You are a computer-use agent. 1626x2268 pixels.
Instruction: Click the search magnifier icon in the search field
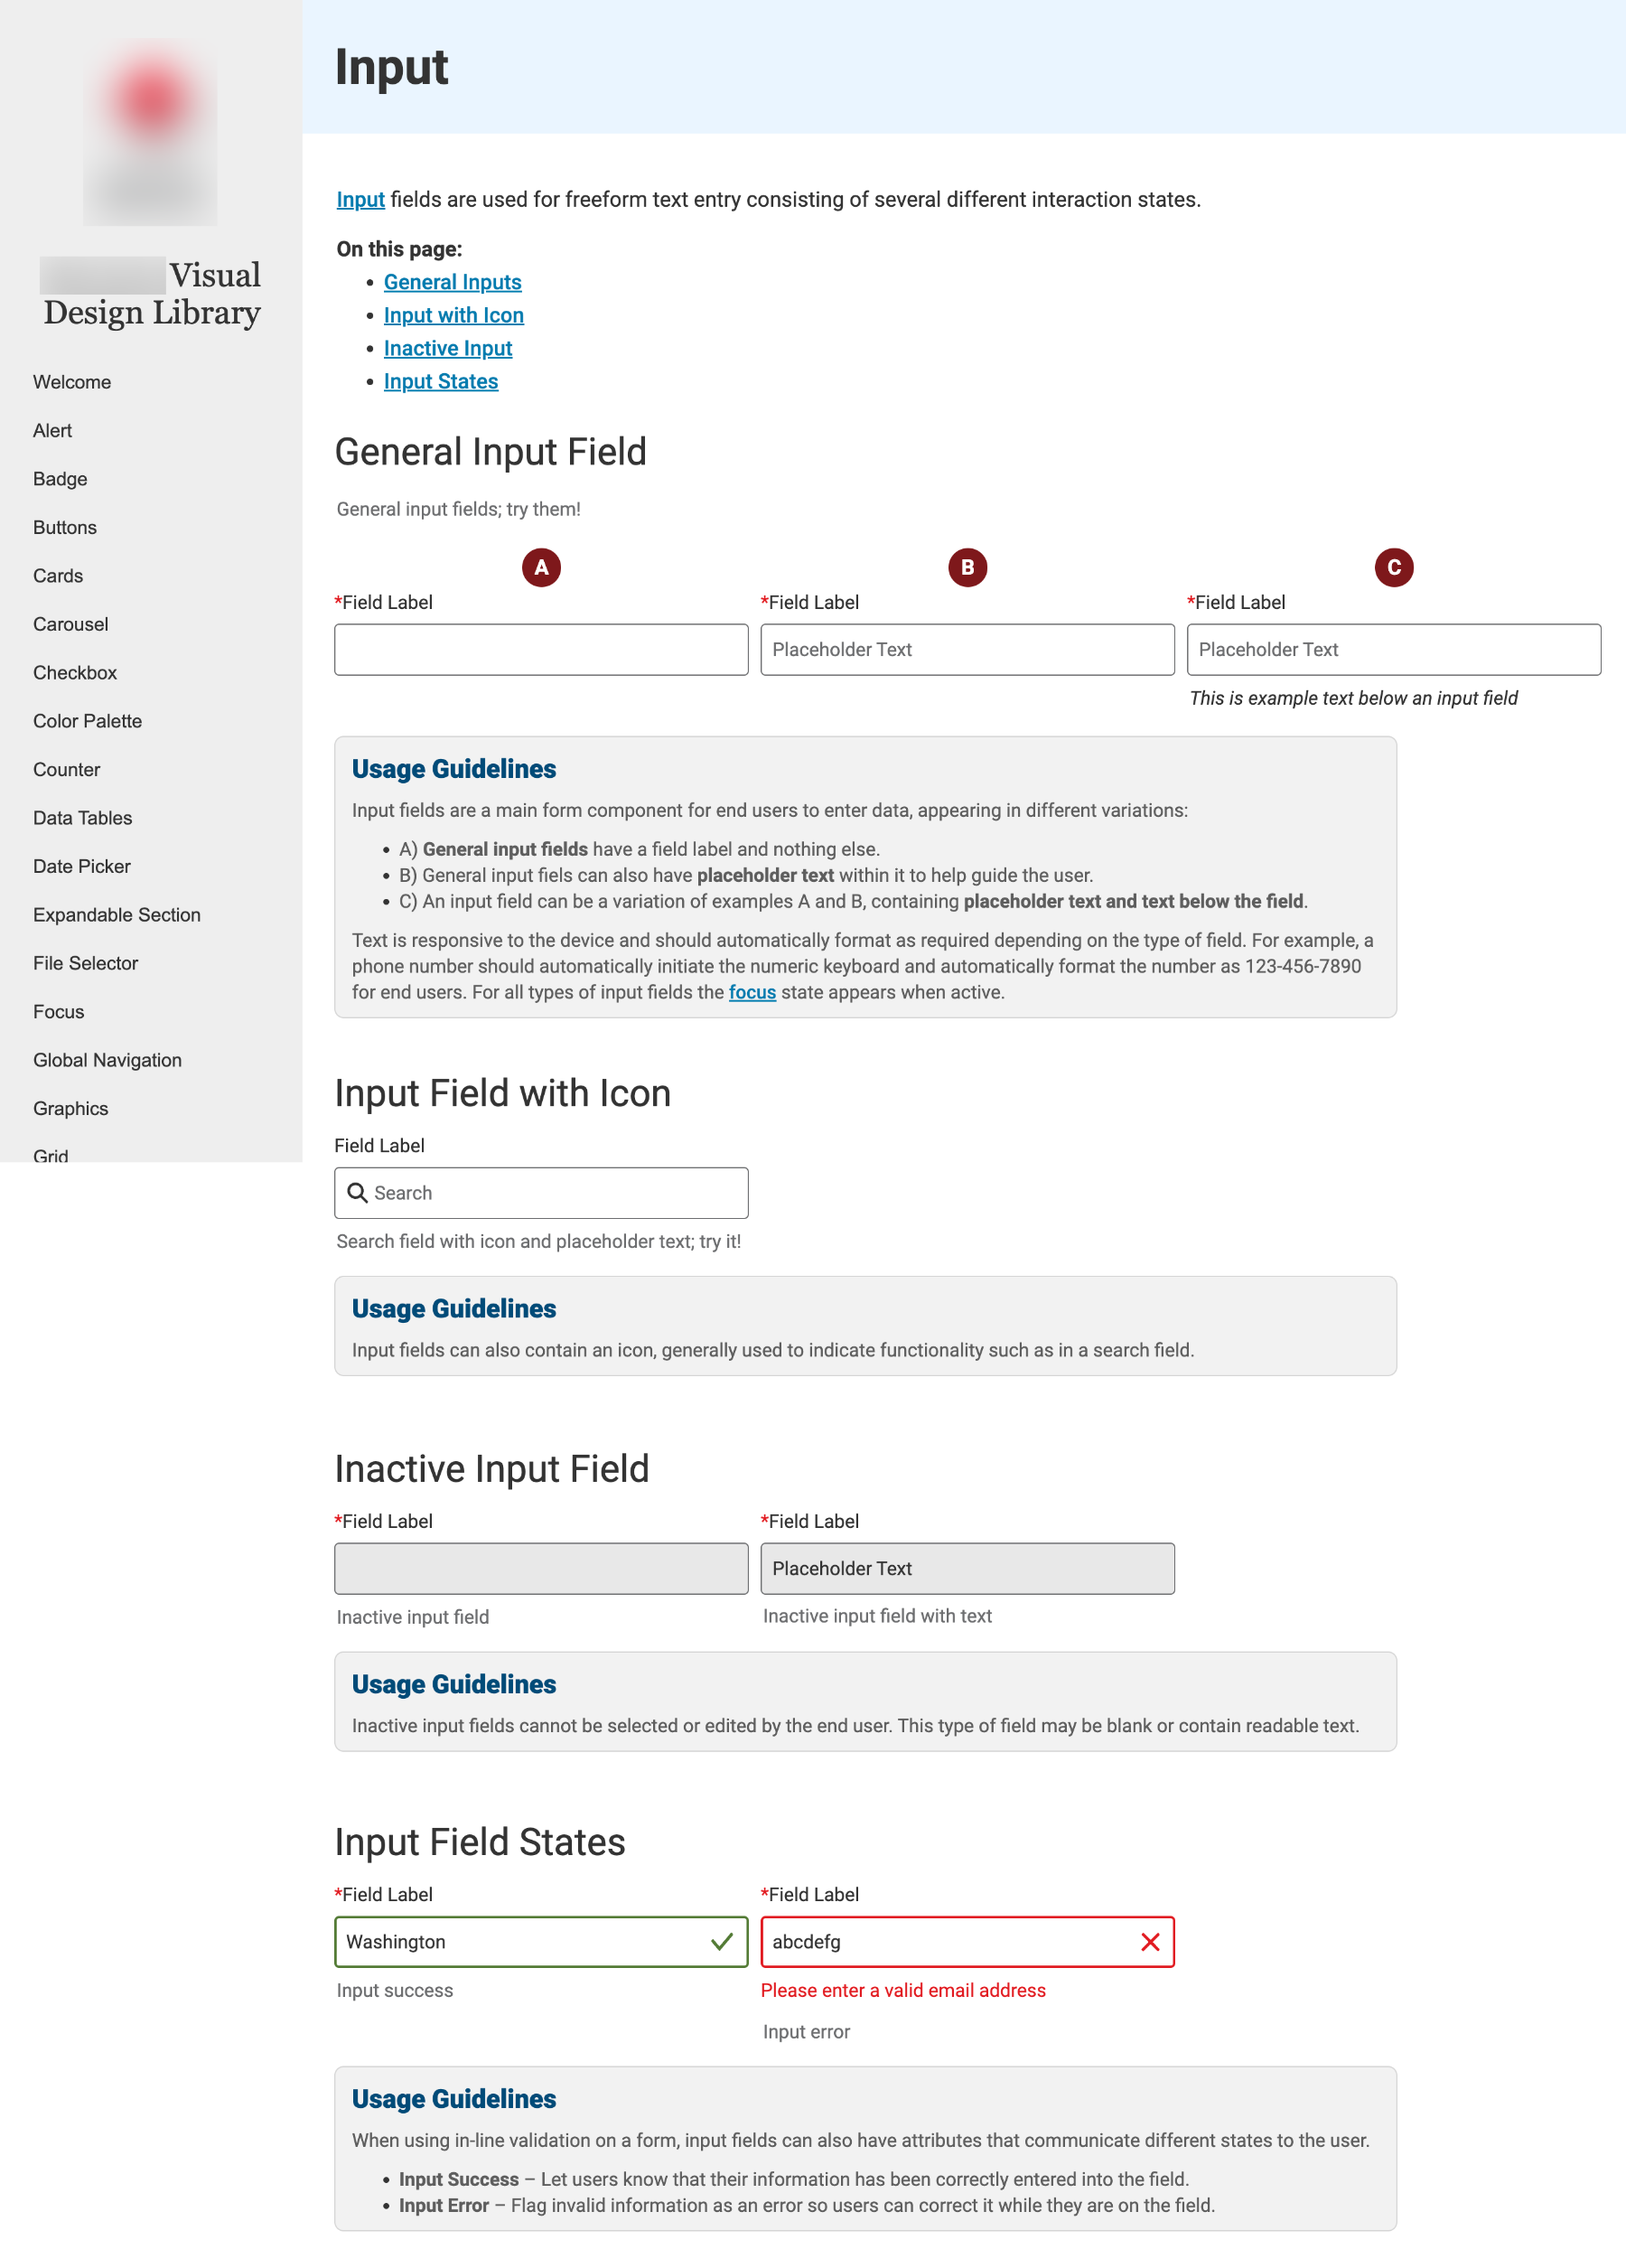(357, 1192)
